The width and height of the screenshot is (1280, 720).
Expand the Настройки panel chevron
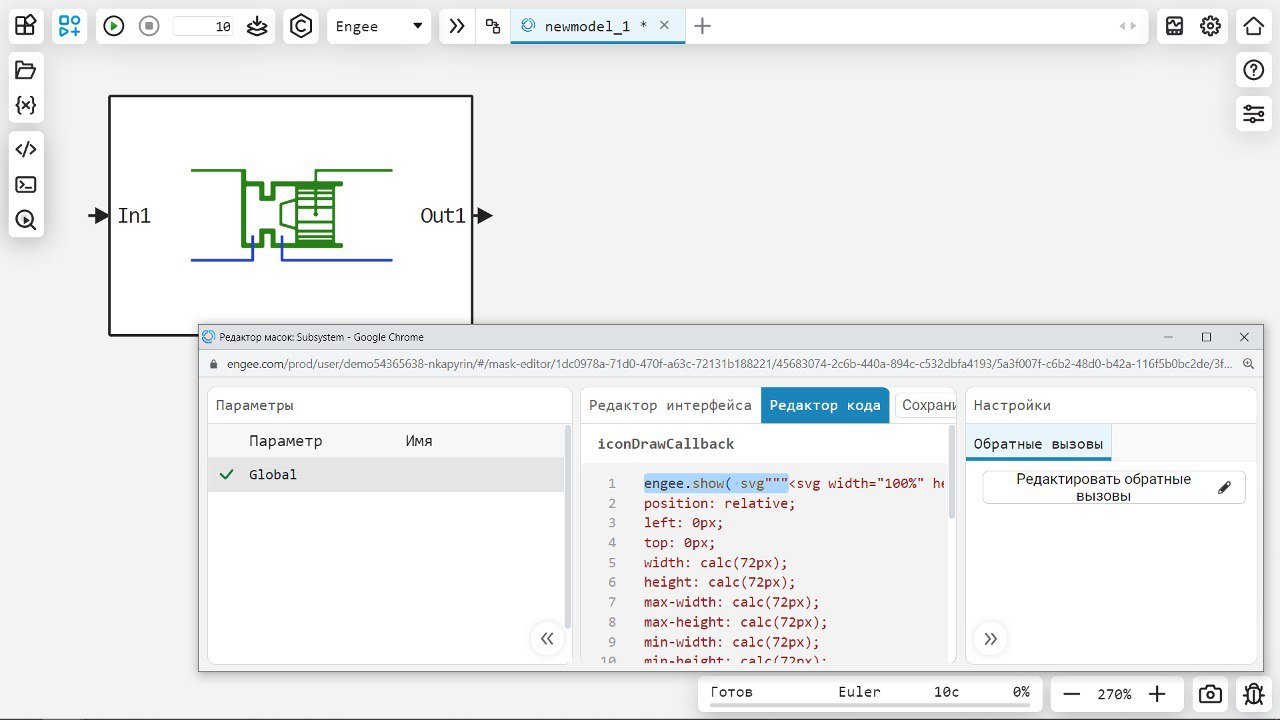(990, 638)
